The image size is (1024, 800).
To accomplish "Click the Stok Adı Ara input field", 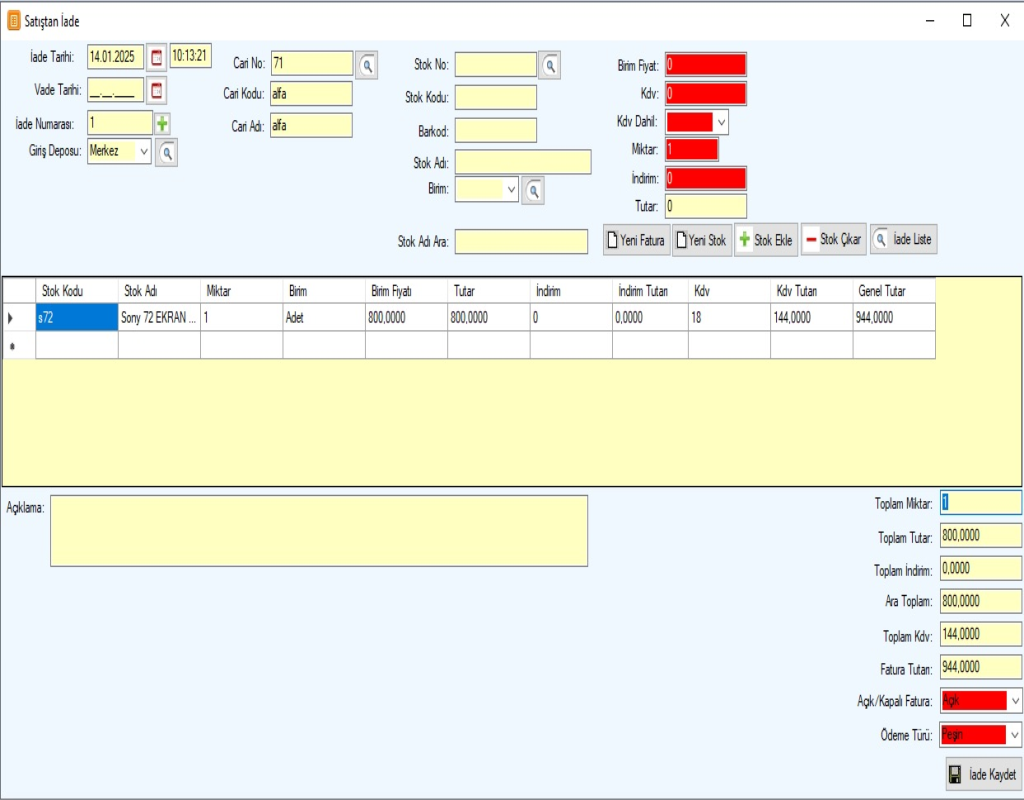I will 521,242.
